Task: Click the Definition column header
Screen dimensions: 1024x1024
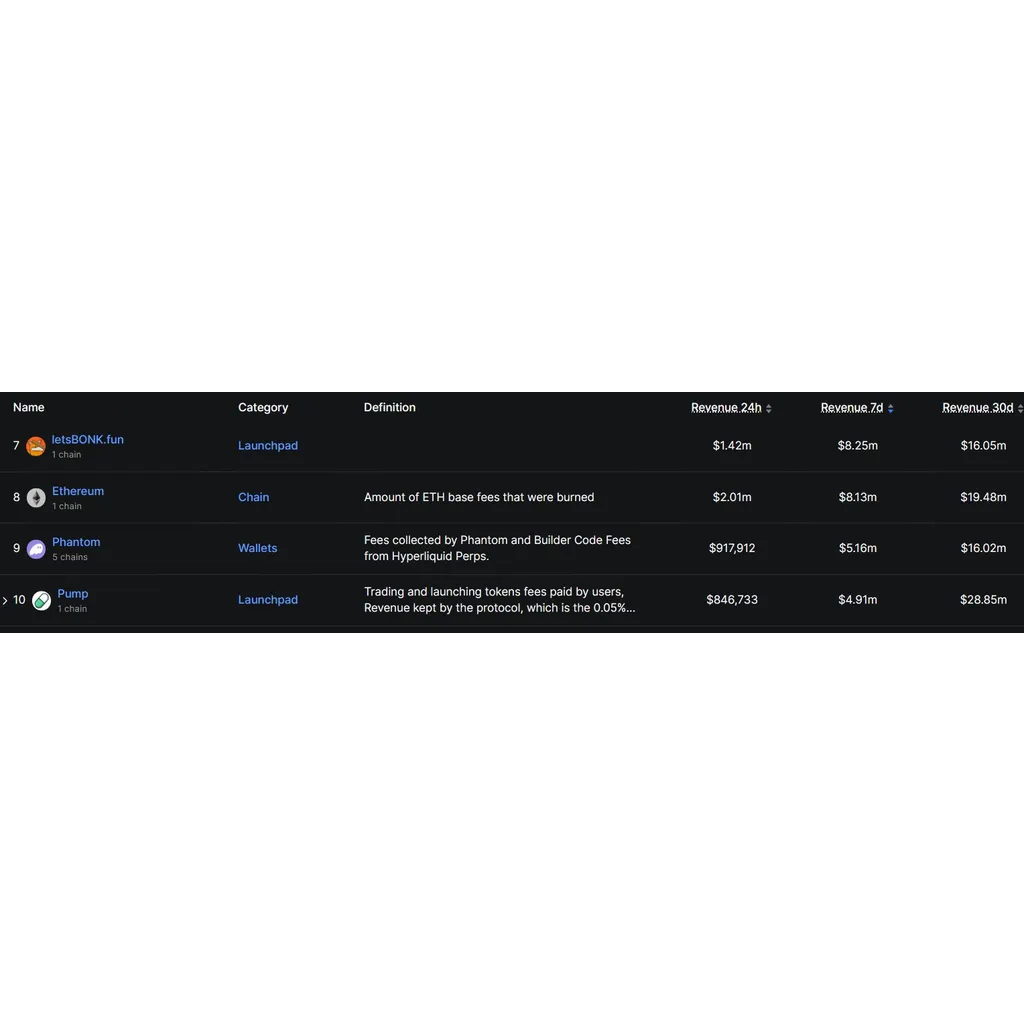Action: pyautogui.click(x=389, y=408)
